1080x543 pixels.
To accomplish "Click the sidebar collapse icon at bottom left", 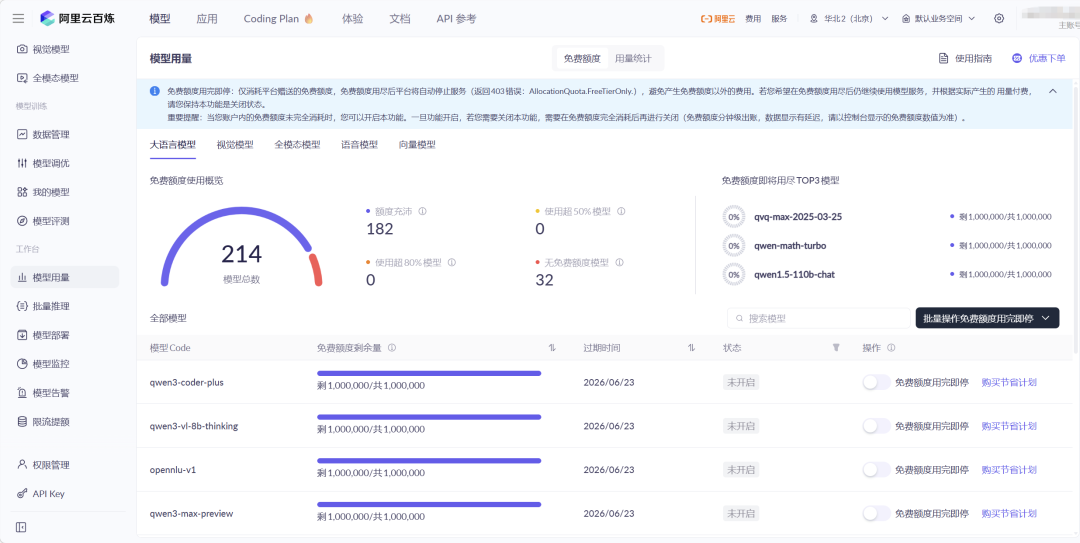I will point(21,527).
